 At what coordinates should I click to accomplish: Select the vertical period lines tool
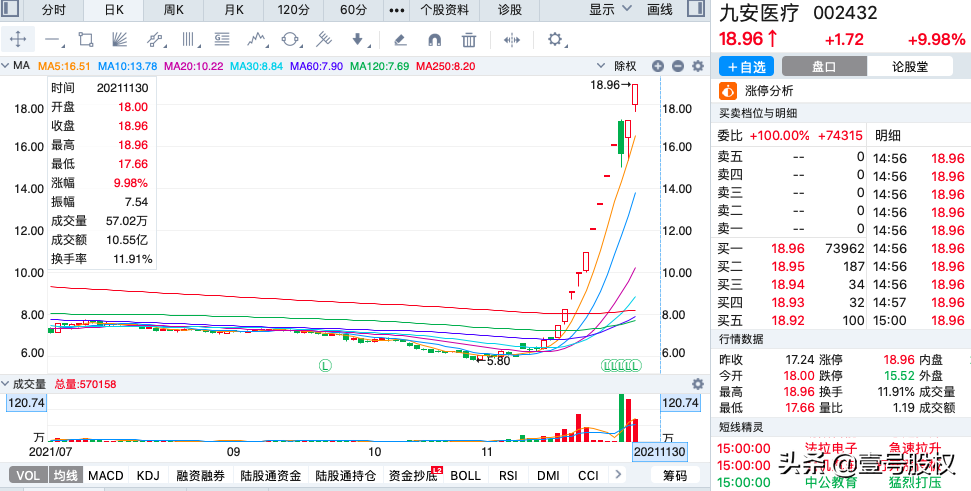[x=189, y=40]
